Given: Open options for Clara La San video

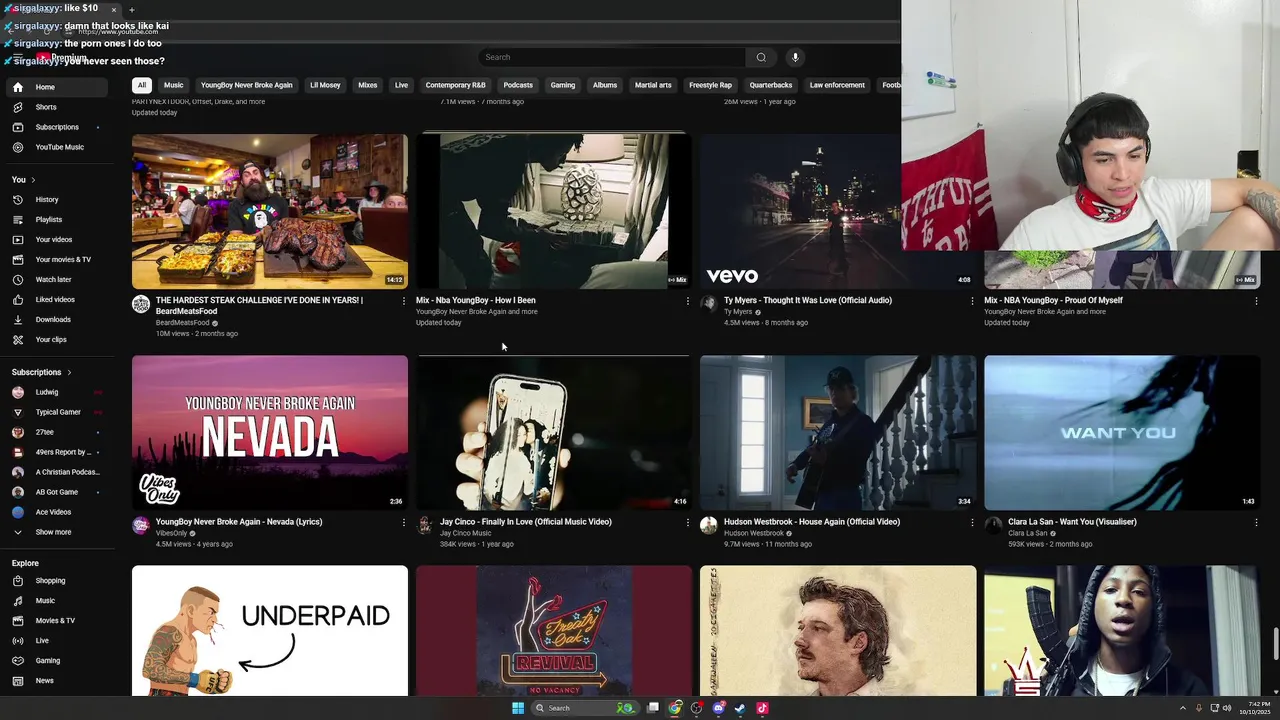Looking at the screenshot, I should coord(1255,522).
